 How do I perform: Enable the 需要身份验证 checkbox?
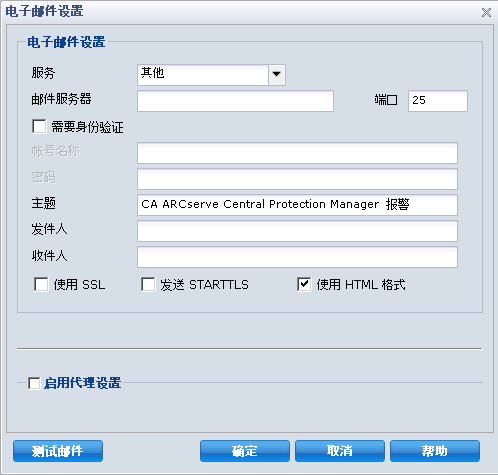point(39,127)
